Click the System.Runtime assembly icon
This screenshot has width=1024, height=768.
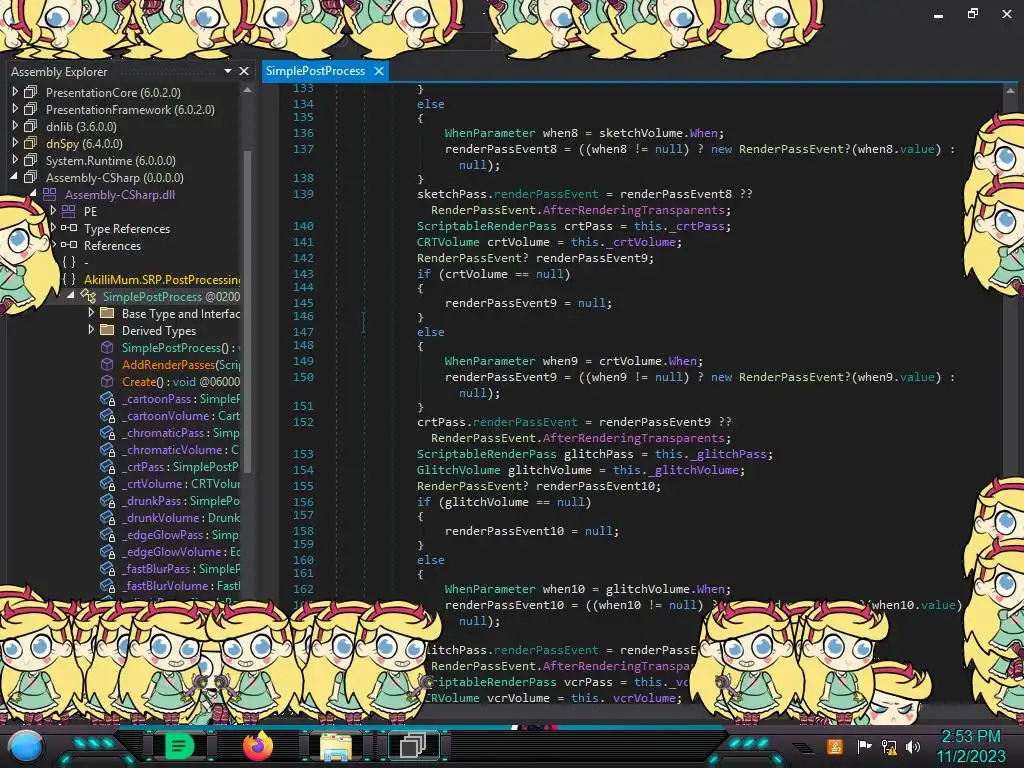[x=30, y=160]
